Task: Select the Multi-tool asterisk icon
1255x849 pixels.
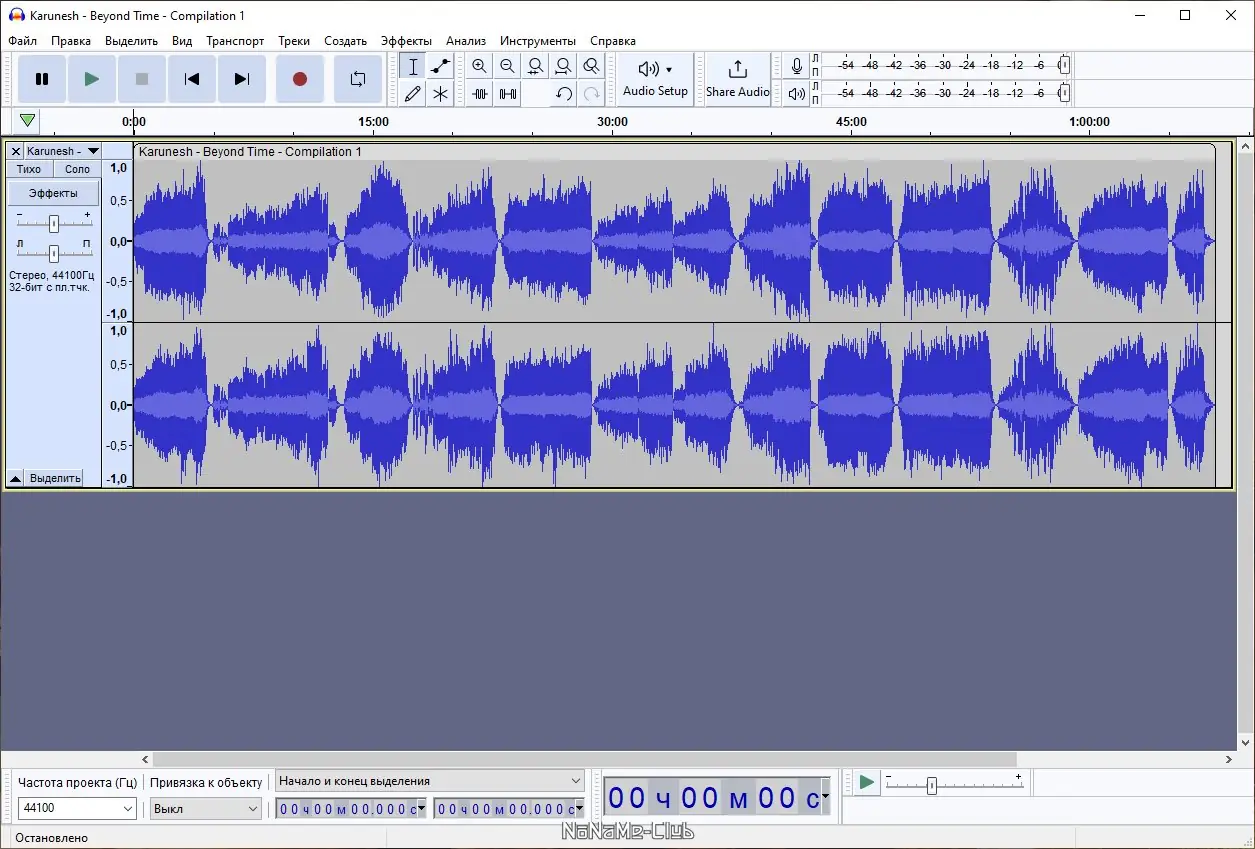Action: coord(440,94)
